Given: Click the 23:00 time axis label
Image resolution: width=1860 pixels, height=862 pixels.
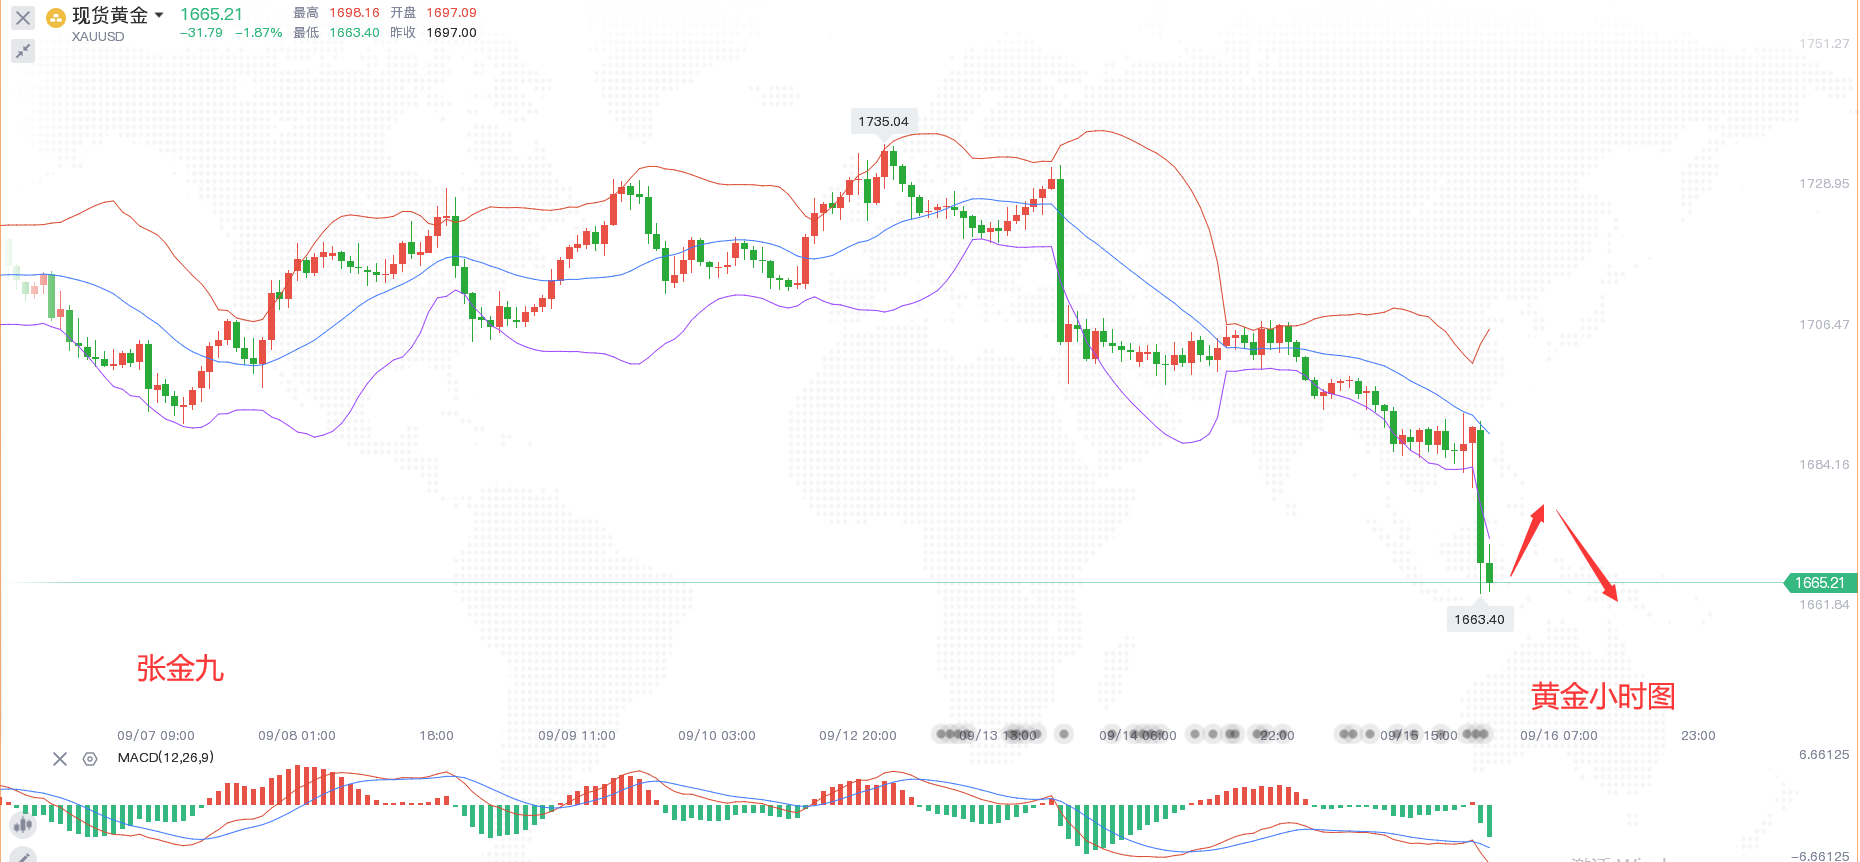Looking at the screenshot, I should (x=1698, y=736).
